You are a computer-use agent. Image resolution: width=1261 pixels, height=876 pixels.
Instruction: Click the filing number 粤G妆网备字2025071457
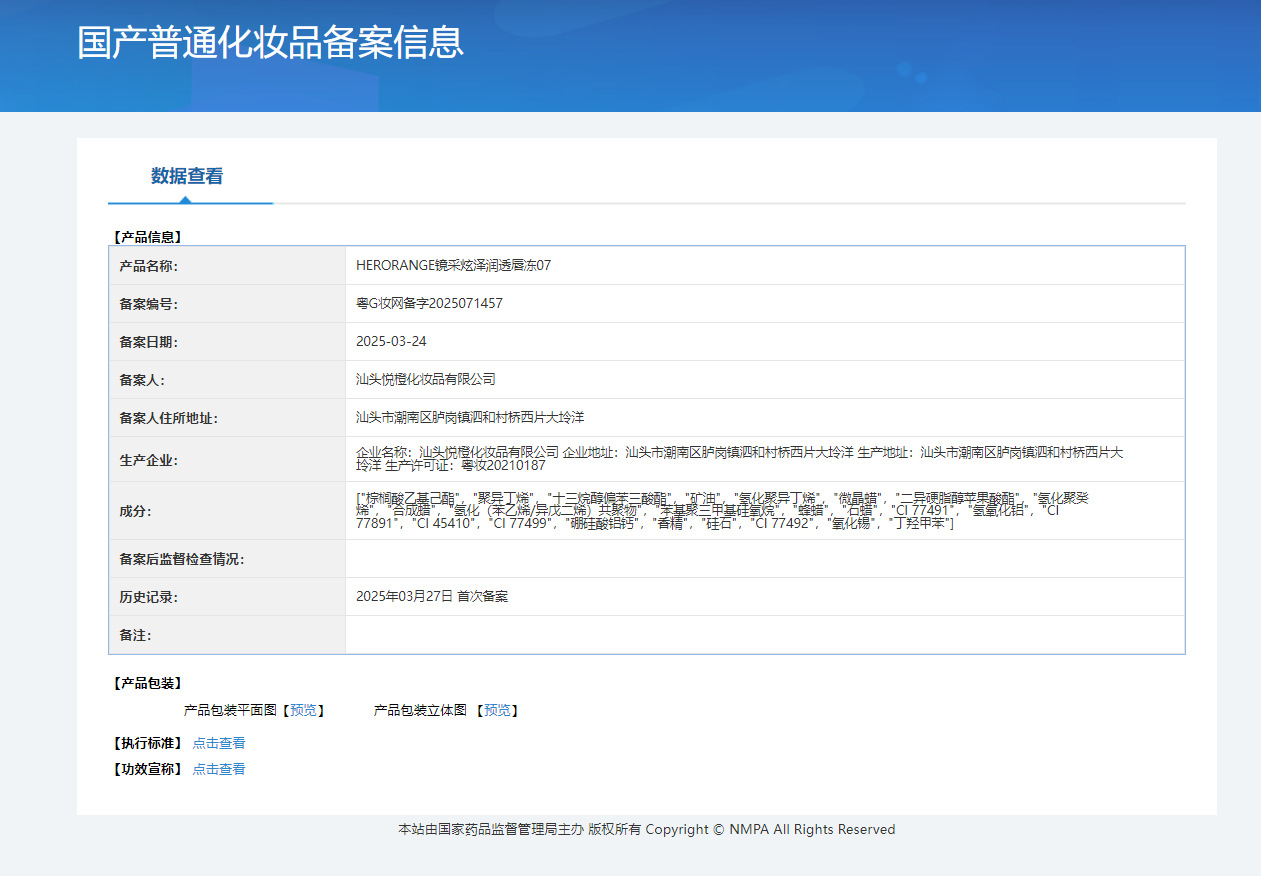point(429,304)
